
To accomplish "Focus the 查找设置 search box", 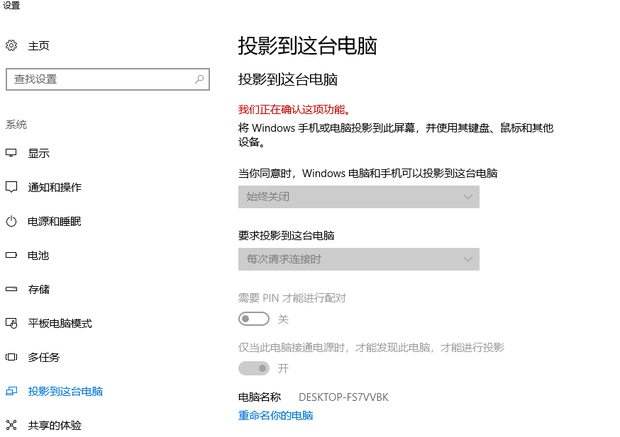I will point(108,79).
